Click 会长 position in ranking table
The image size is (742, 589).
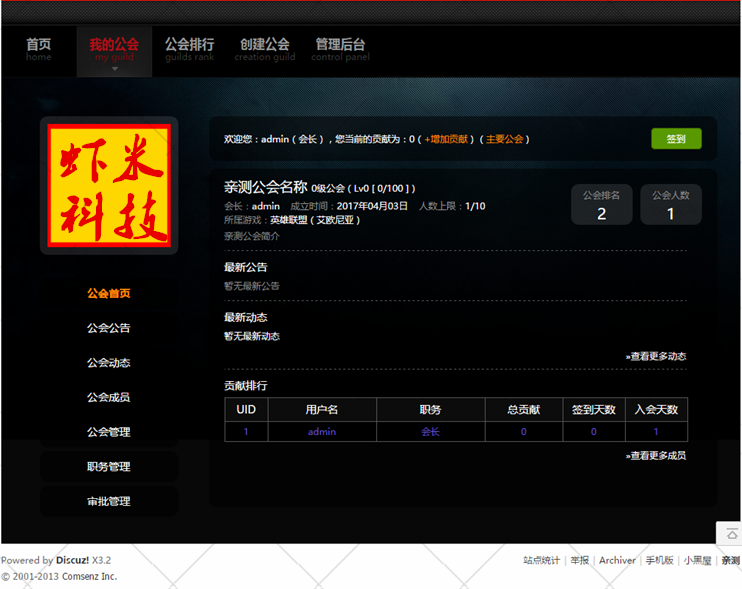click(430, 431)
